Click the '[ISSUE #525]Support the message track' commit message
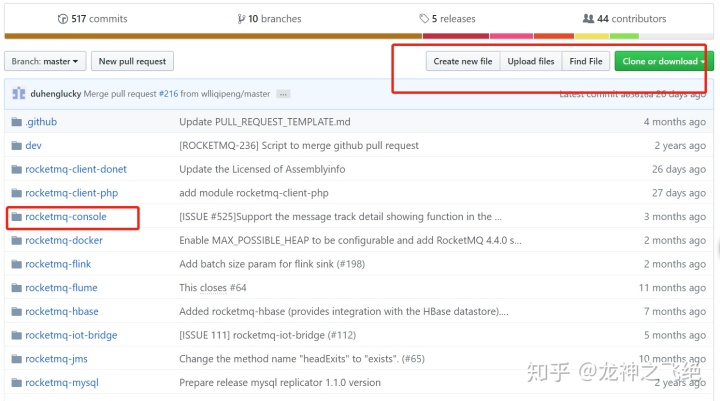Image resolution: width=720 pixels, height=401 pixels. (340, 216)
